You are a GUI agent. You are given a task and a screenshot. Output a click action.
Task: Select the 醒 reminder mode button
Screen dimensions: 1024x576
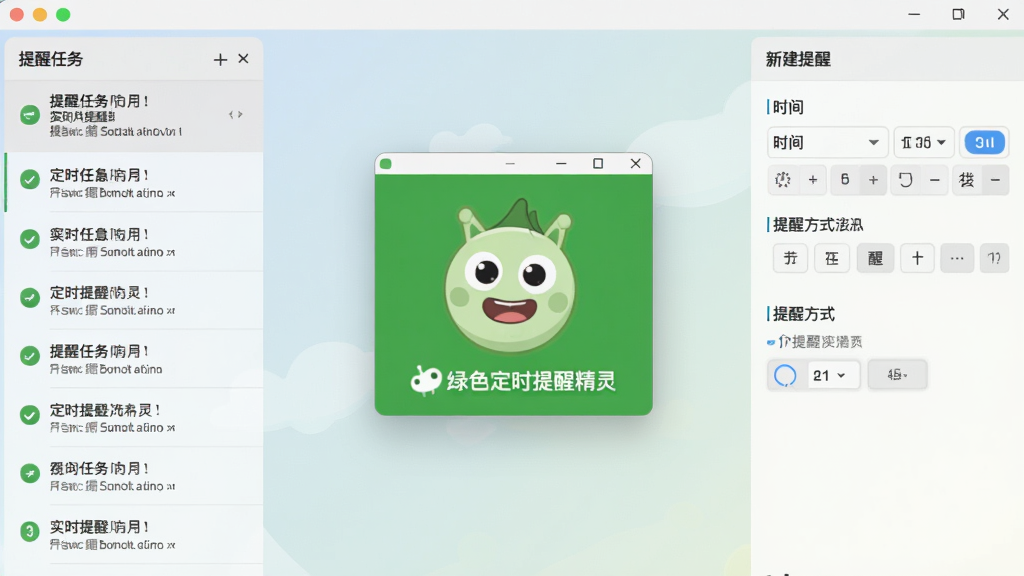click(875, 258)
